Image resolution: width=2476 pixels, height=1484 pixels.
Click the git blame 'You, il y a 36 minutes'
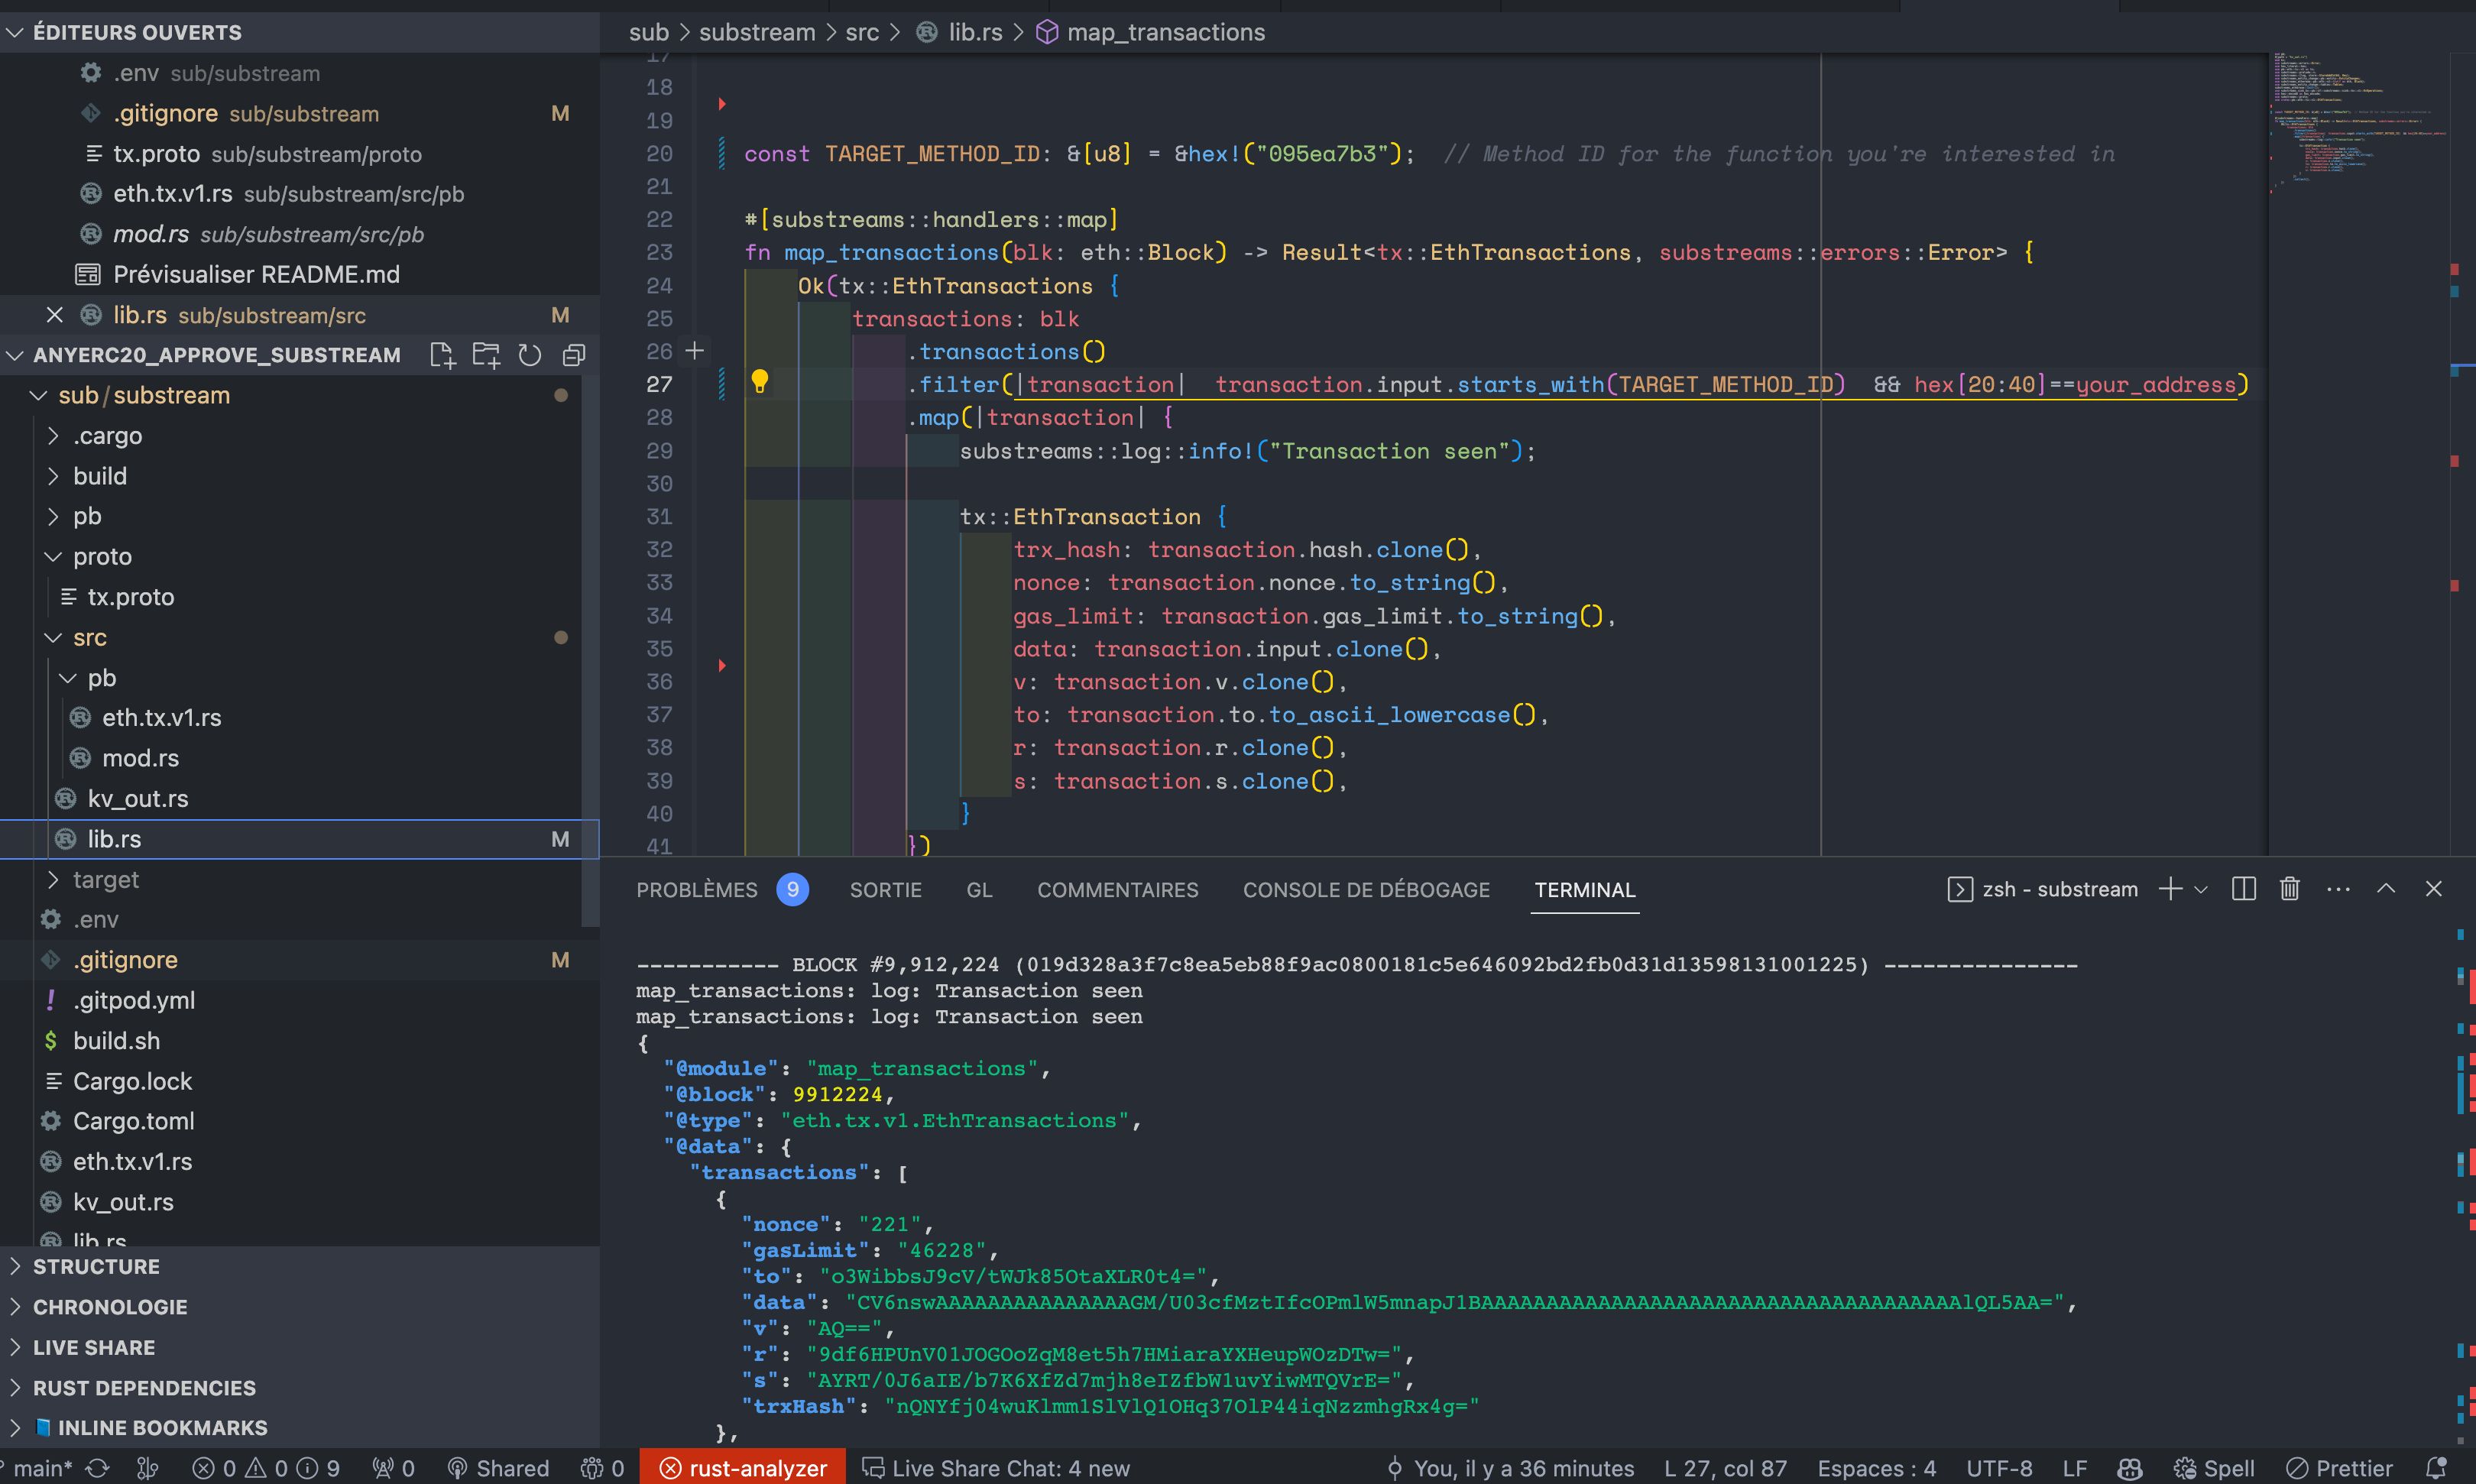1510,1468
